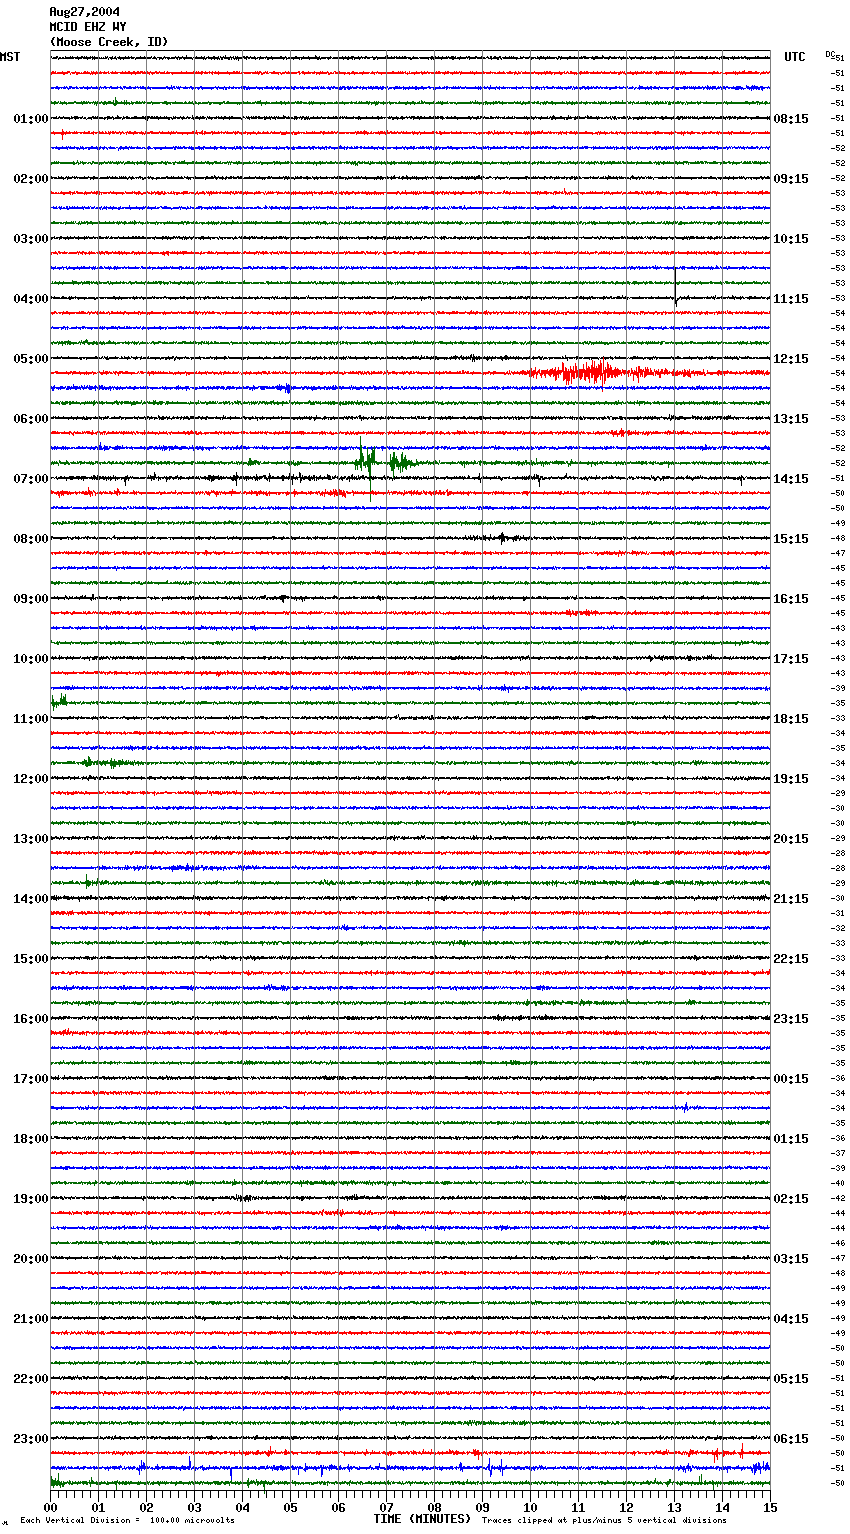Click the 23:15 UTC time label
The image size is (850, 1534).
coord(791,1019)
